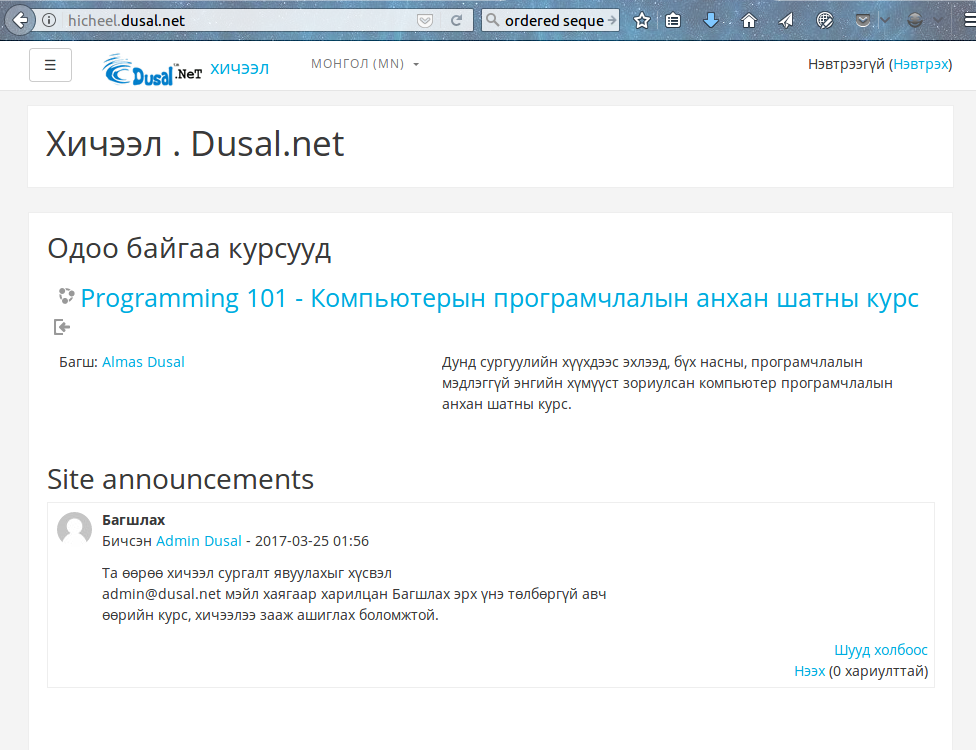976x750 pixels.
Task: Click the Нэвтрэх login link
Action: pyautogui.click(x=921, y=64)
